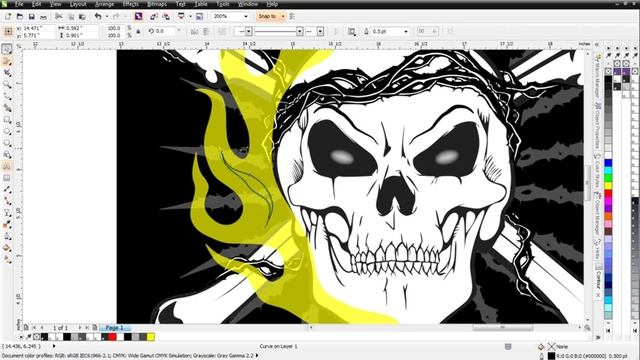This screenshot has width=640, height=360.
Task: Open the Contour docker tab
Action: 598,280
